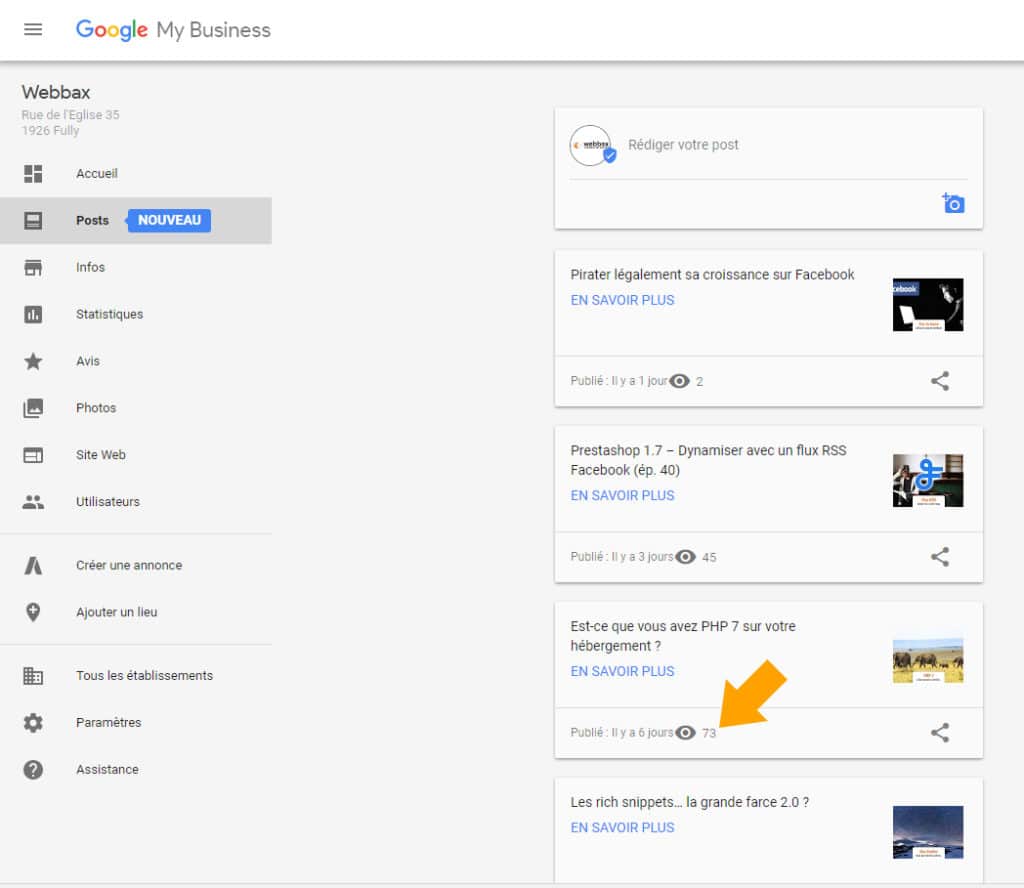Image resolution: width=1024 pixels, height=888 pixels.
Task: Open Paramètres settings entry
Action: (136, 723)
